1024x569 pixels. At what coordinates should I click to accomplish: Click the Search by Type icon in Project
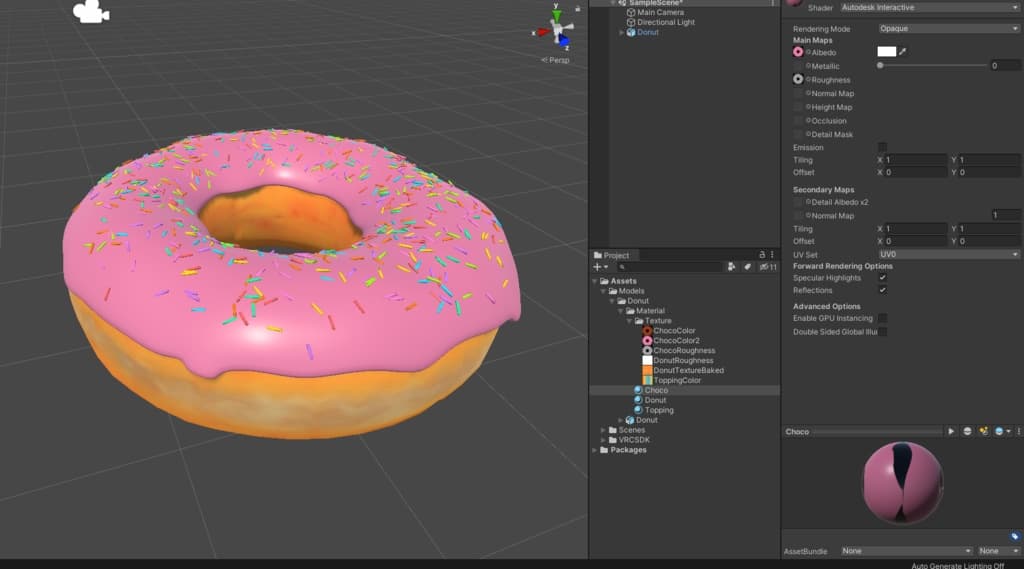[x=731, y=267]
